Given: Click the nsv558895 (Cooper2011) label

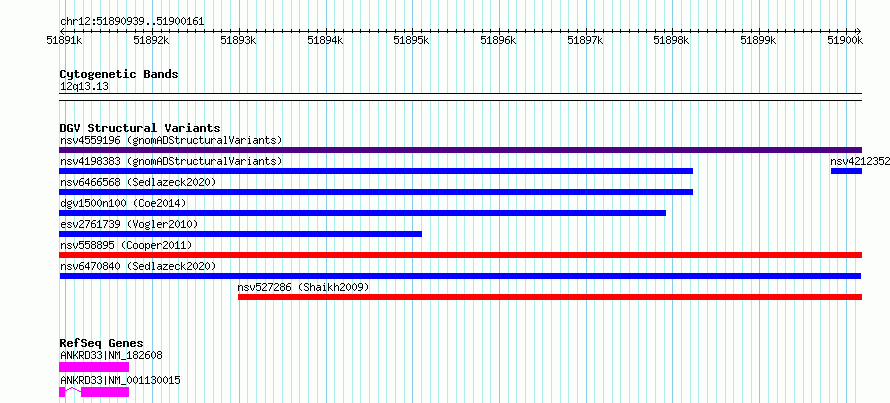Looking at the screenshot, I should 126,245.
